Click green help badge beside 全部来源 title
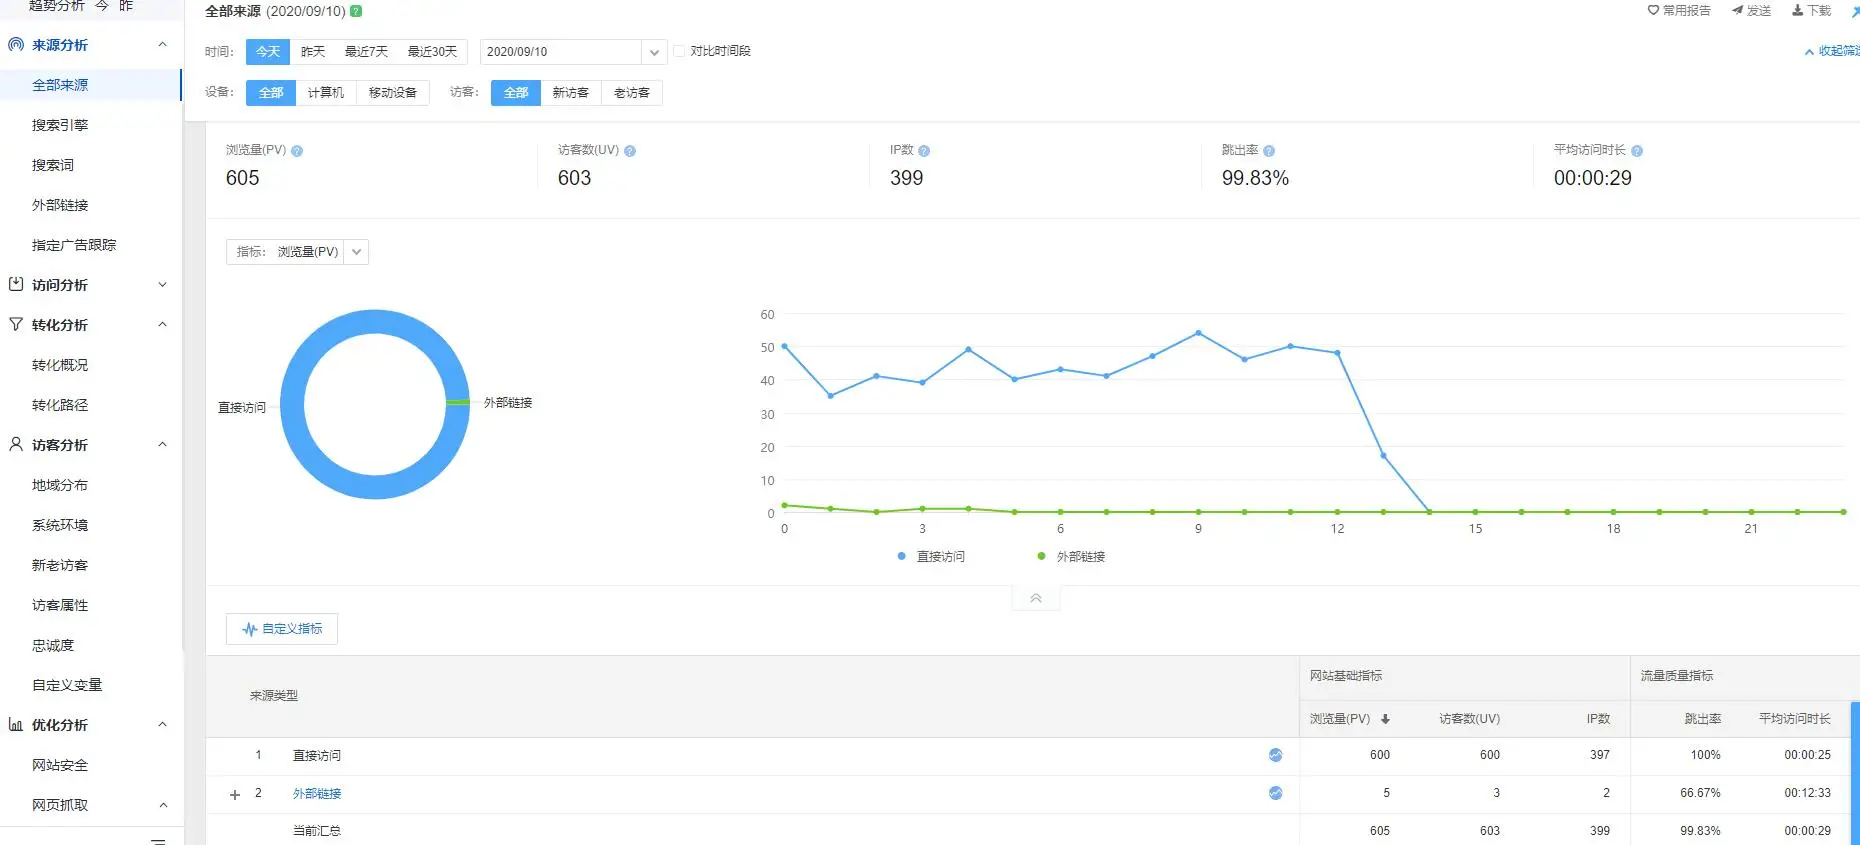The image size is (1860, 845). pos(356,11)
